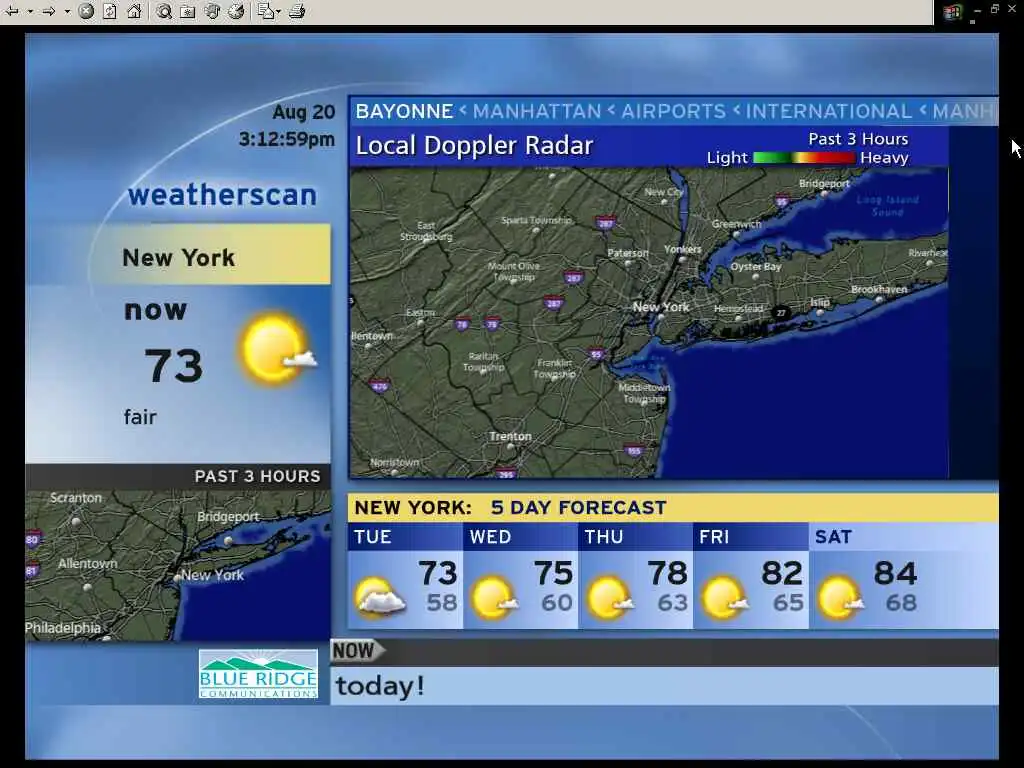Click the PAST 3 HOURS mini map header
The image size is (1024, 768).
point(178,477)
